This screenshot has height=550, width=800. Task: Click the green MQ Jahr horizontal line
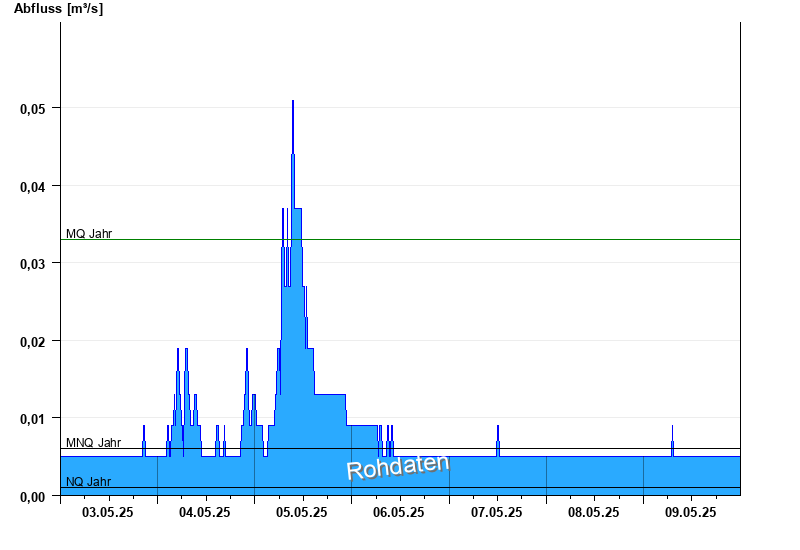pyautogui.click(x=401, y=239)
